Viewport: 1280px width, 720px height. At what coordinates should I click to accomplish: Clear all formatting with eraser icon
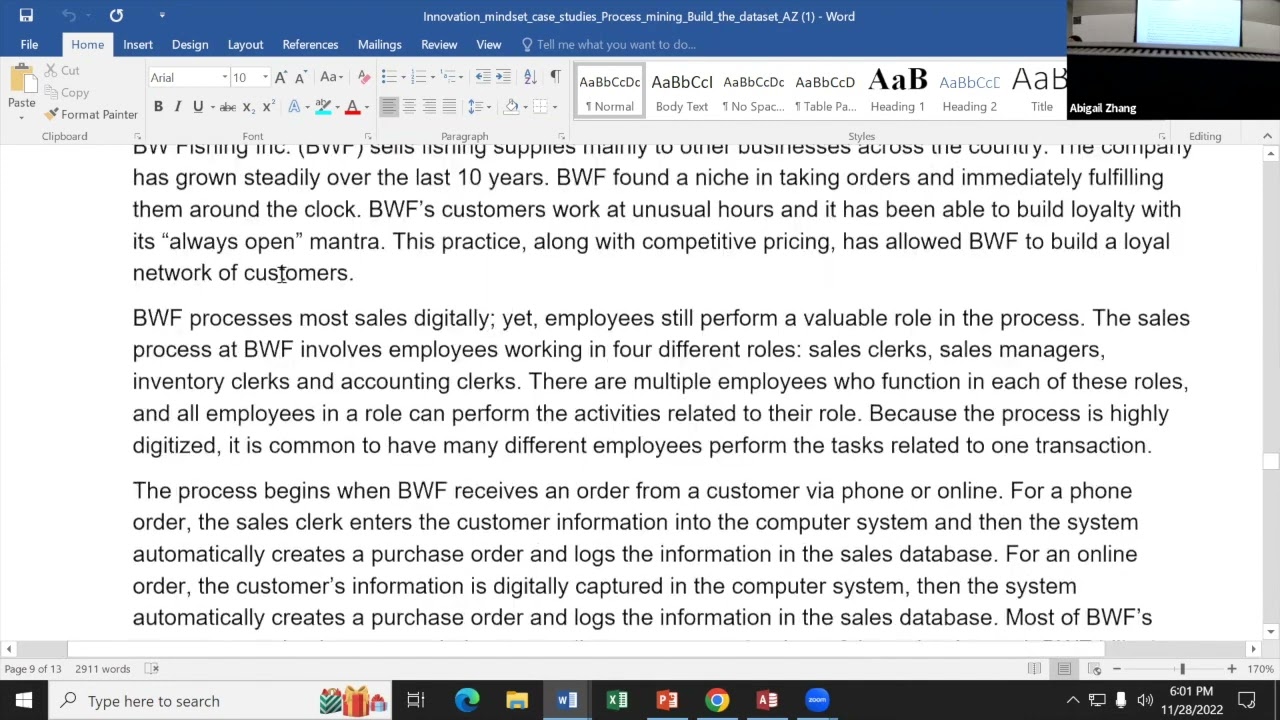click(363, 77)
